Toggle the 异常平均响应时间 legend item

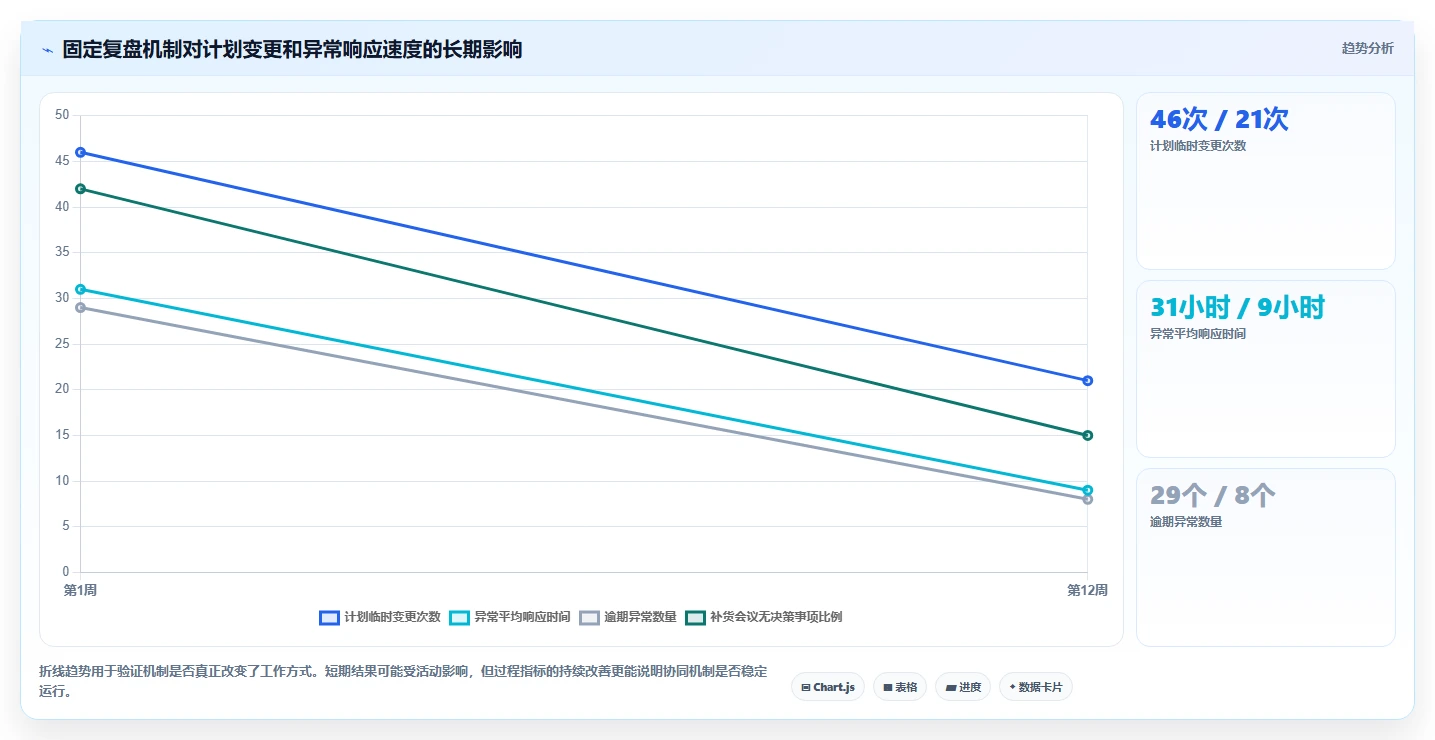510,617
